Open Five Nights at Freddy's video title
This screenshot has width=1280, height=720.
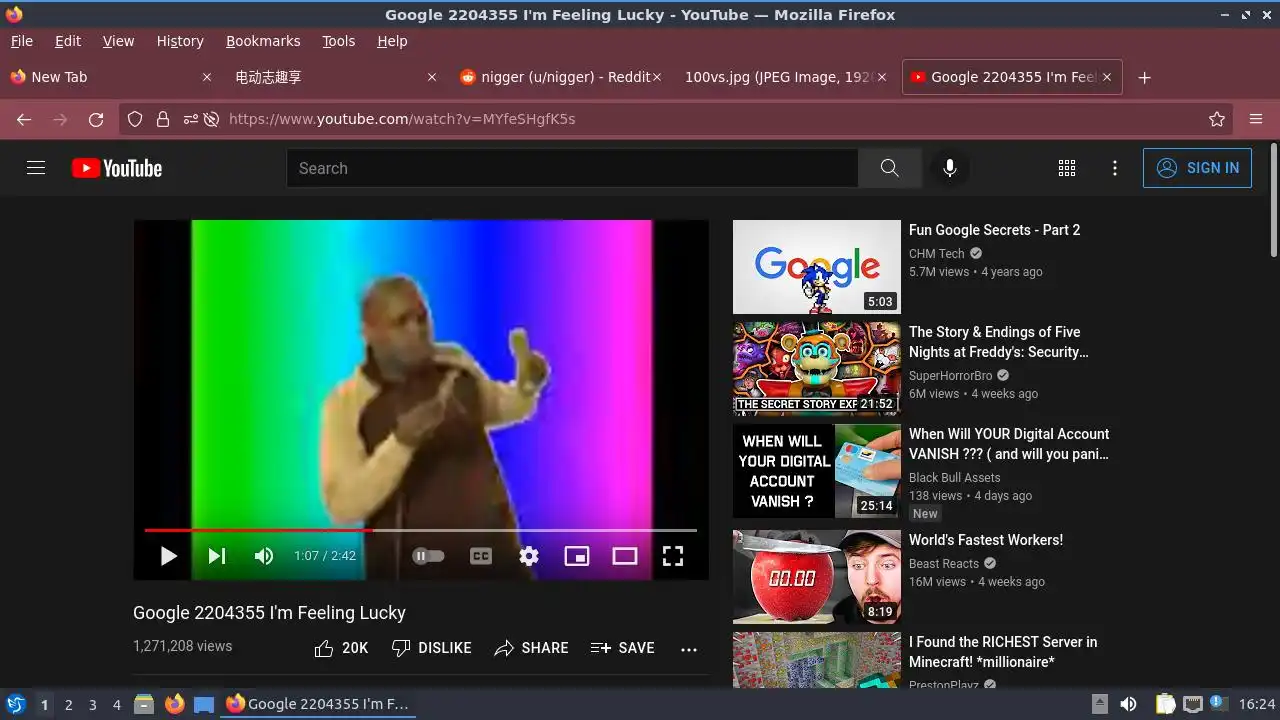pos(998,342)
